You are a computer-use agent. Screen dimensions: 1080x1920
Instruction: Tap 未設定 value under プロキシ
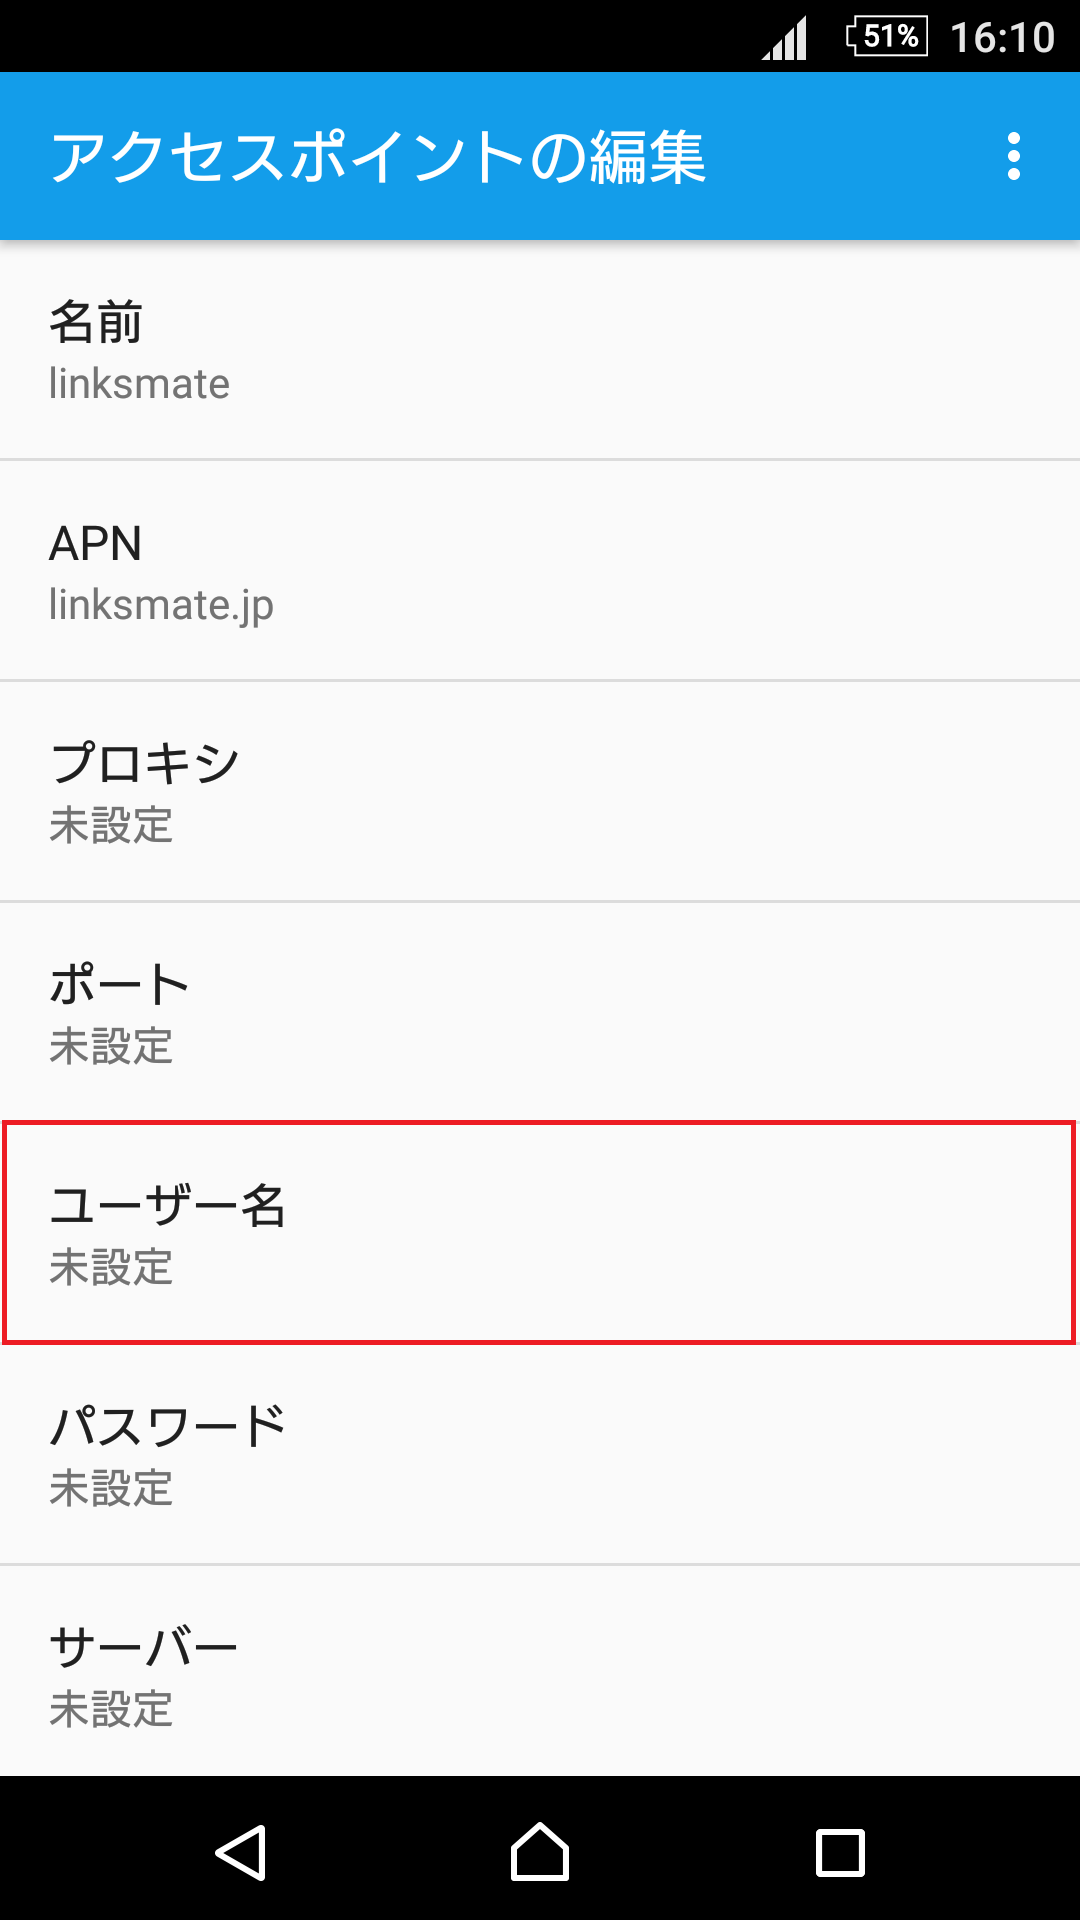[x=111, y=825]
